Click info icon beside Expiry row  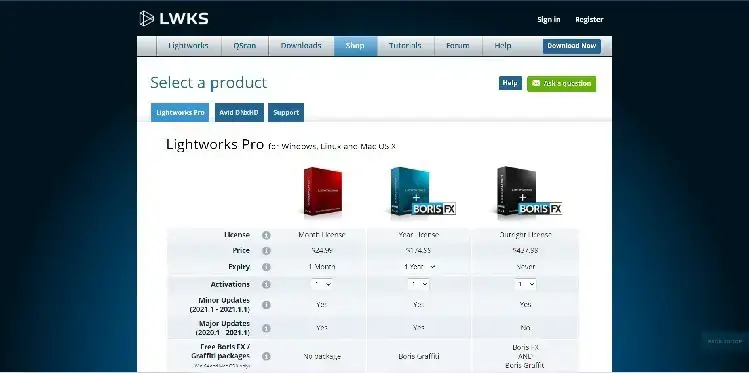point(267,267)
